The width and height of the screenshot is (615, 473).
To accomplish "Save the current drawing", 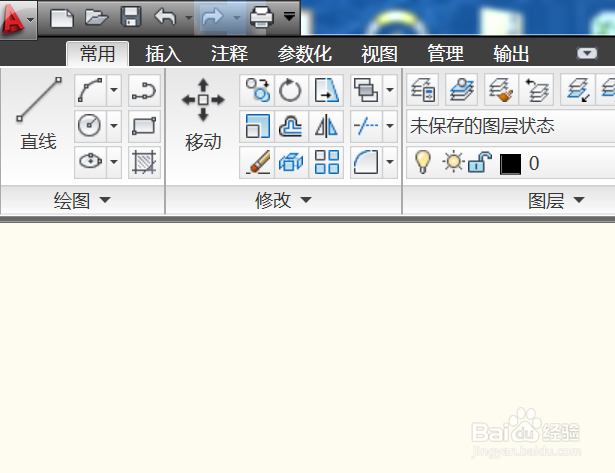I will (131, 18).
